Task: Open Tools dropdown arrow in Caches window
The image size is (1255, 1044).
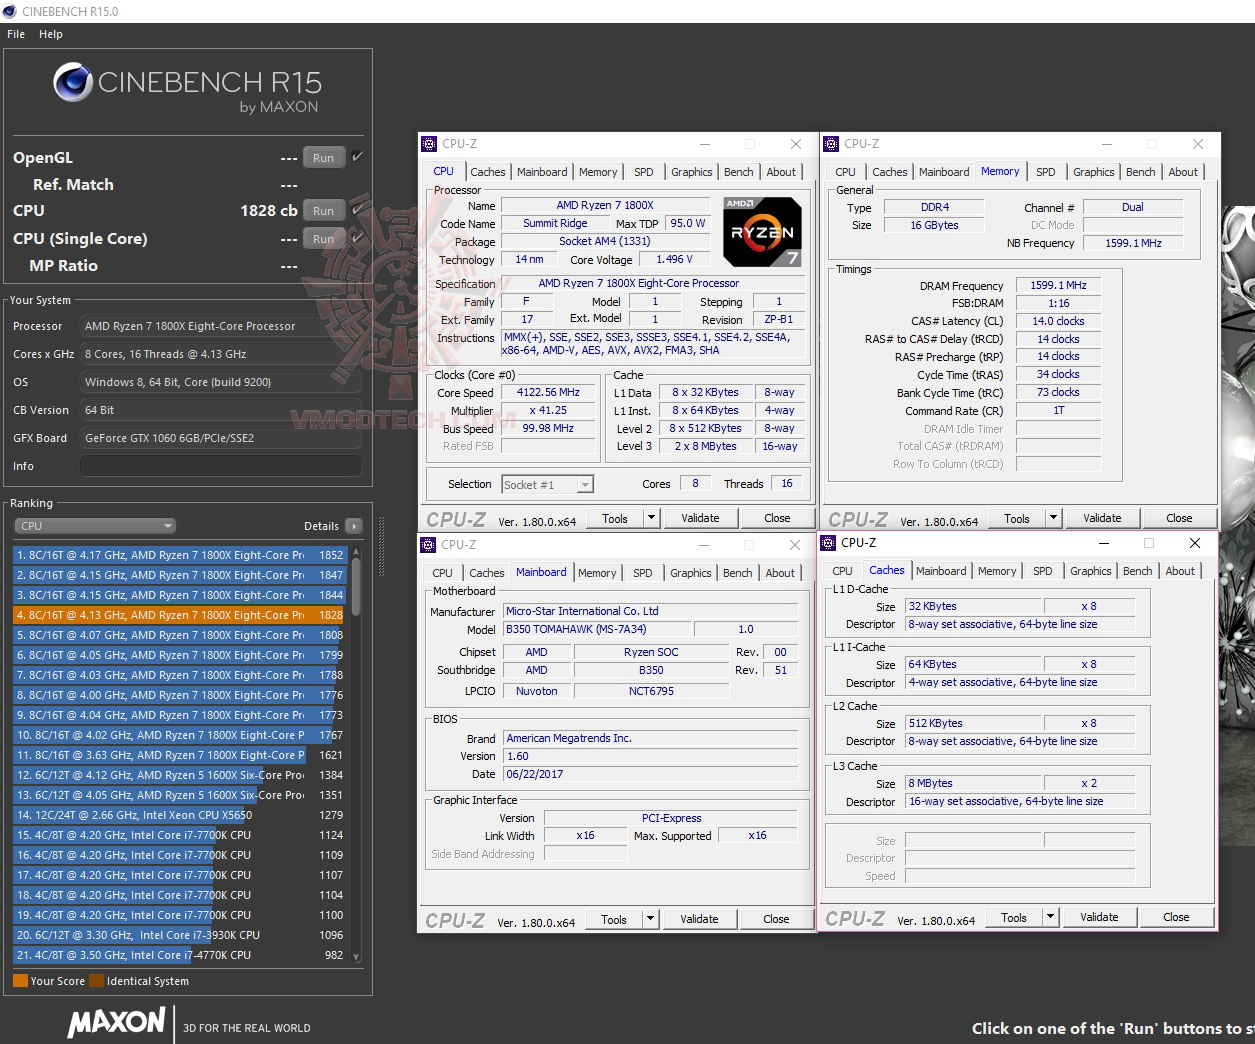Action: click(1050, 917)
